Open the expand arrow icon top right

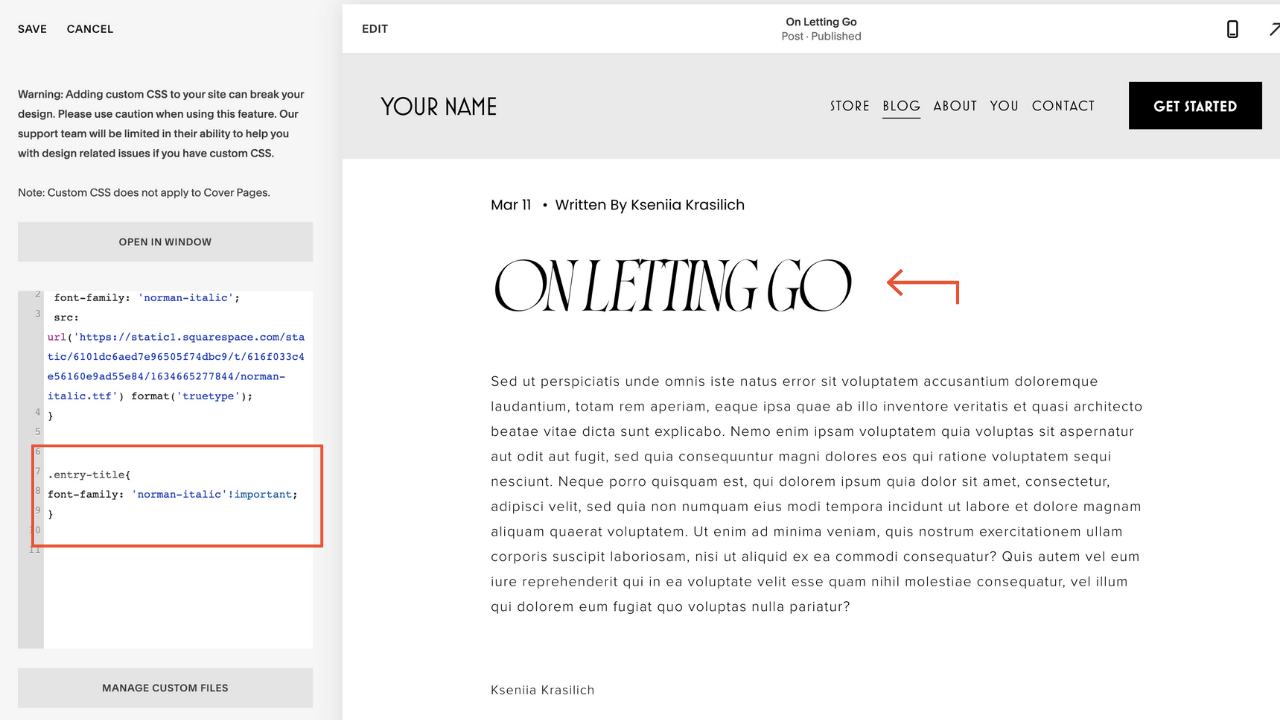tap(1274, 29)
